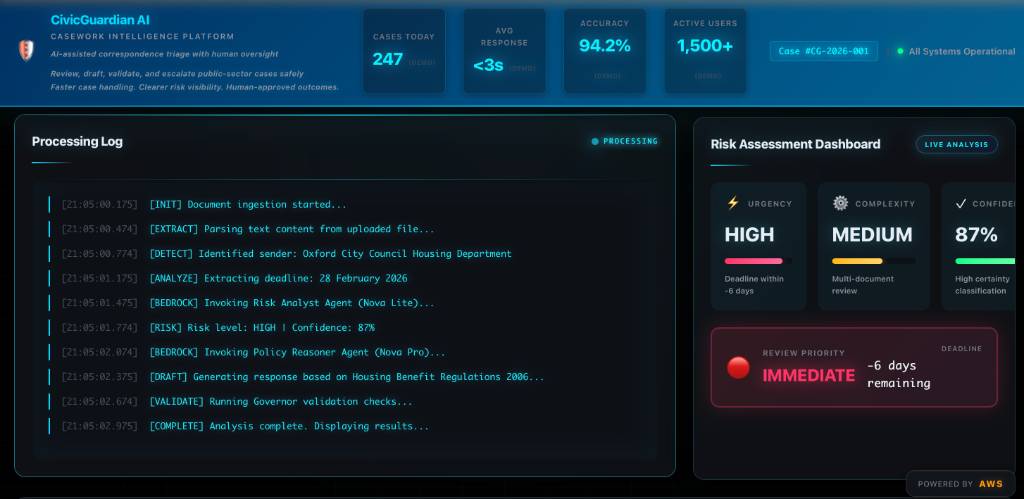The width and height of the screenshot is (1024, 499).
Task: Click the Accuracy 94.2% card
Action: (605, 51)
